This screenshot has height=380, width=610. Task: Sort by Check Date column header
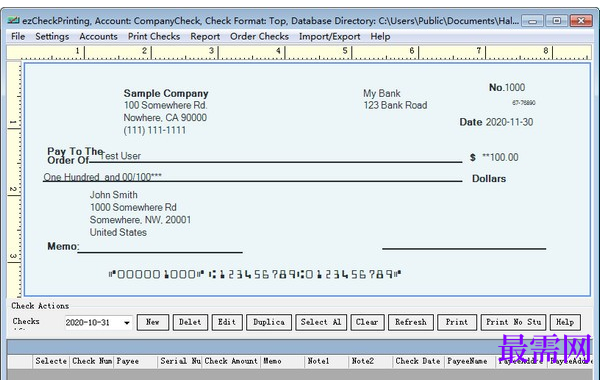coord(418,361)
